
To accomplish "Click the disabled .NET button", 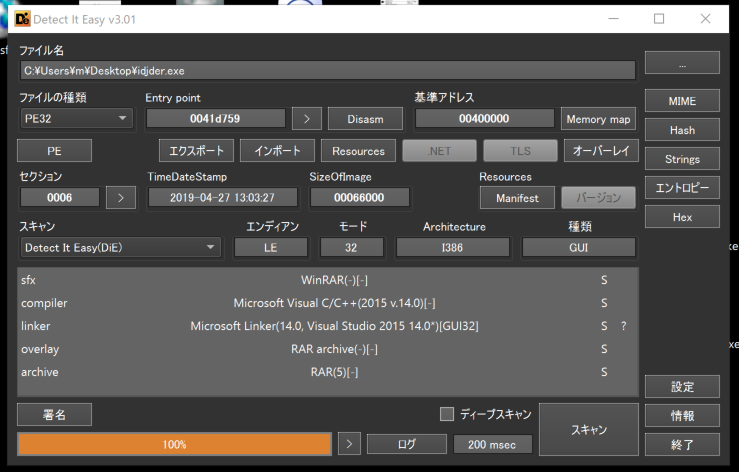I will (x=439, y=151).
